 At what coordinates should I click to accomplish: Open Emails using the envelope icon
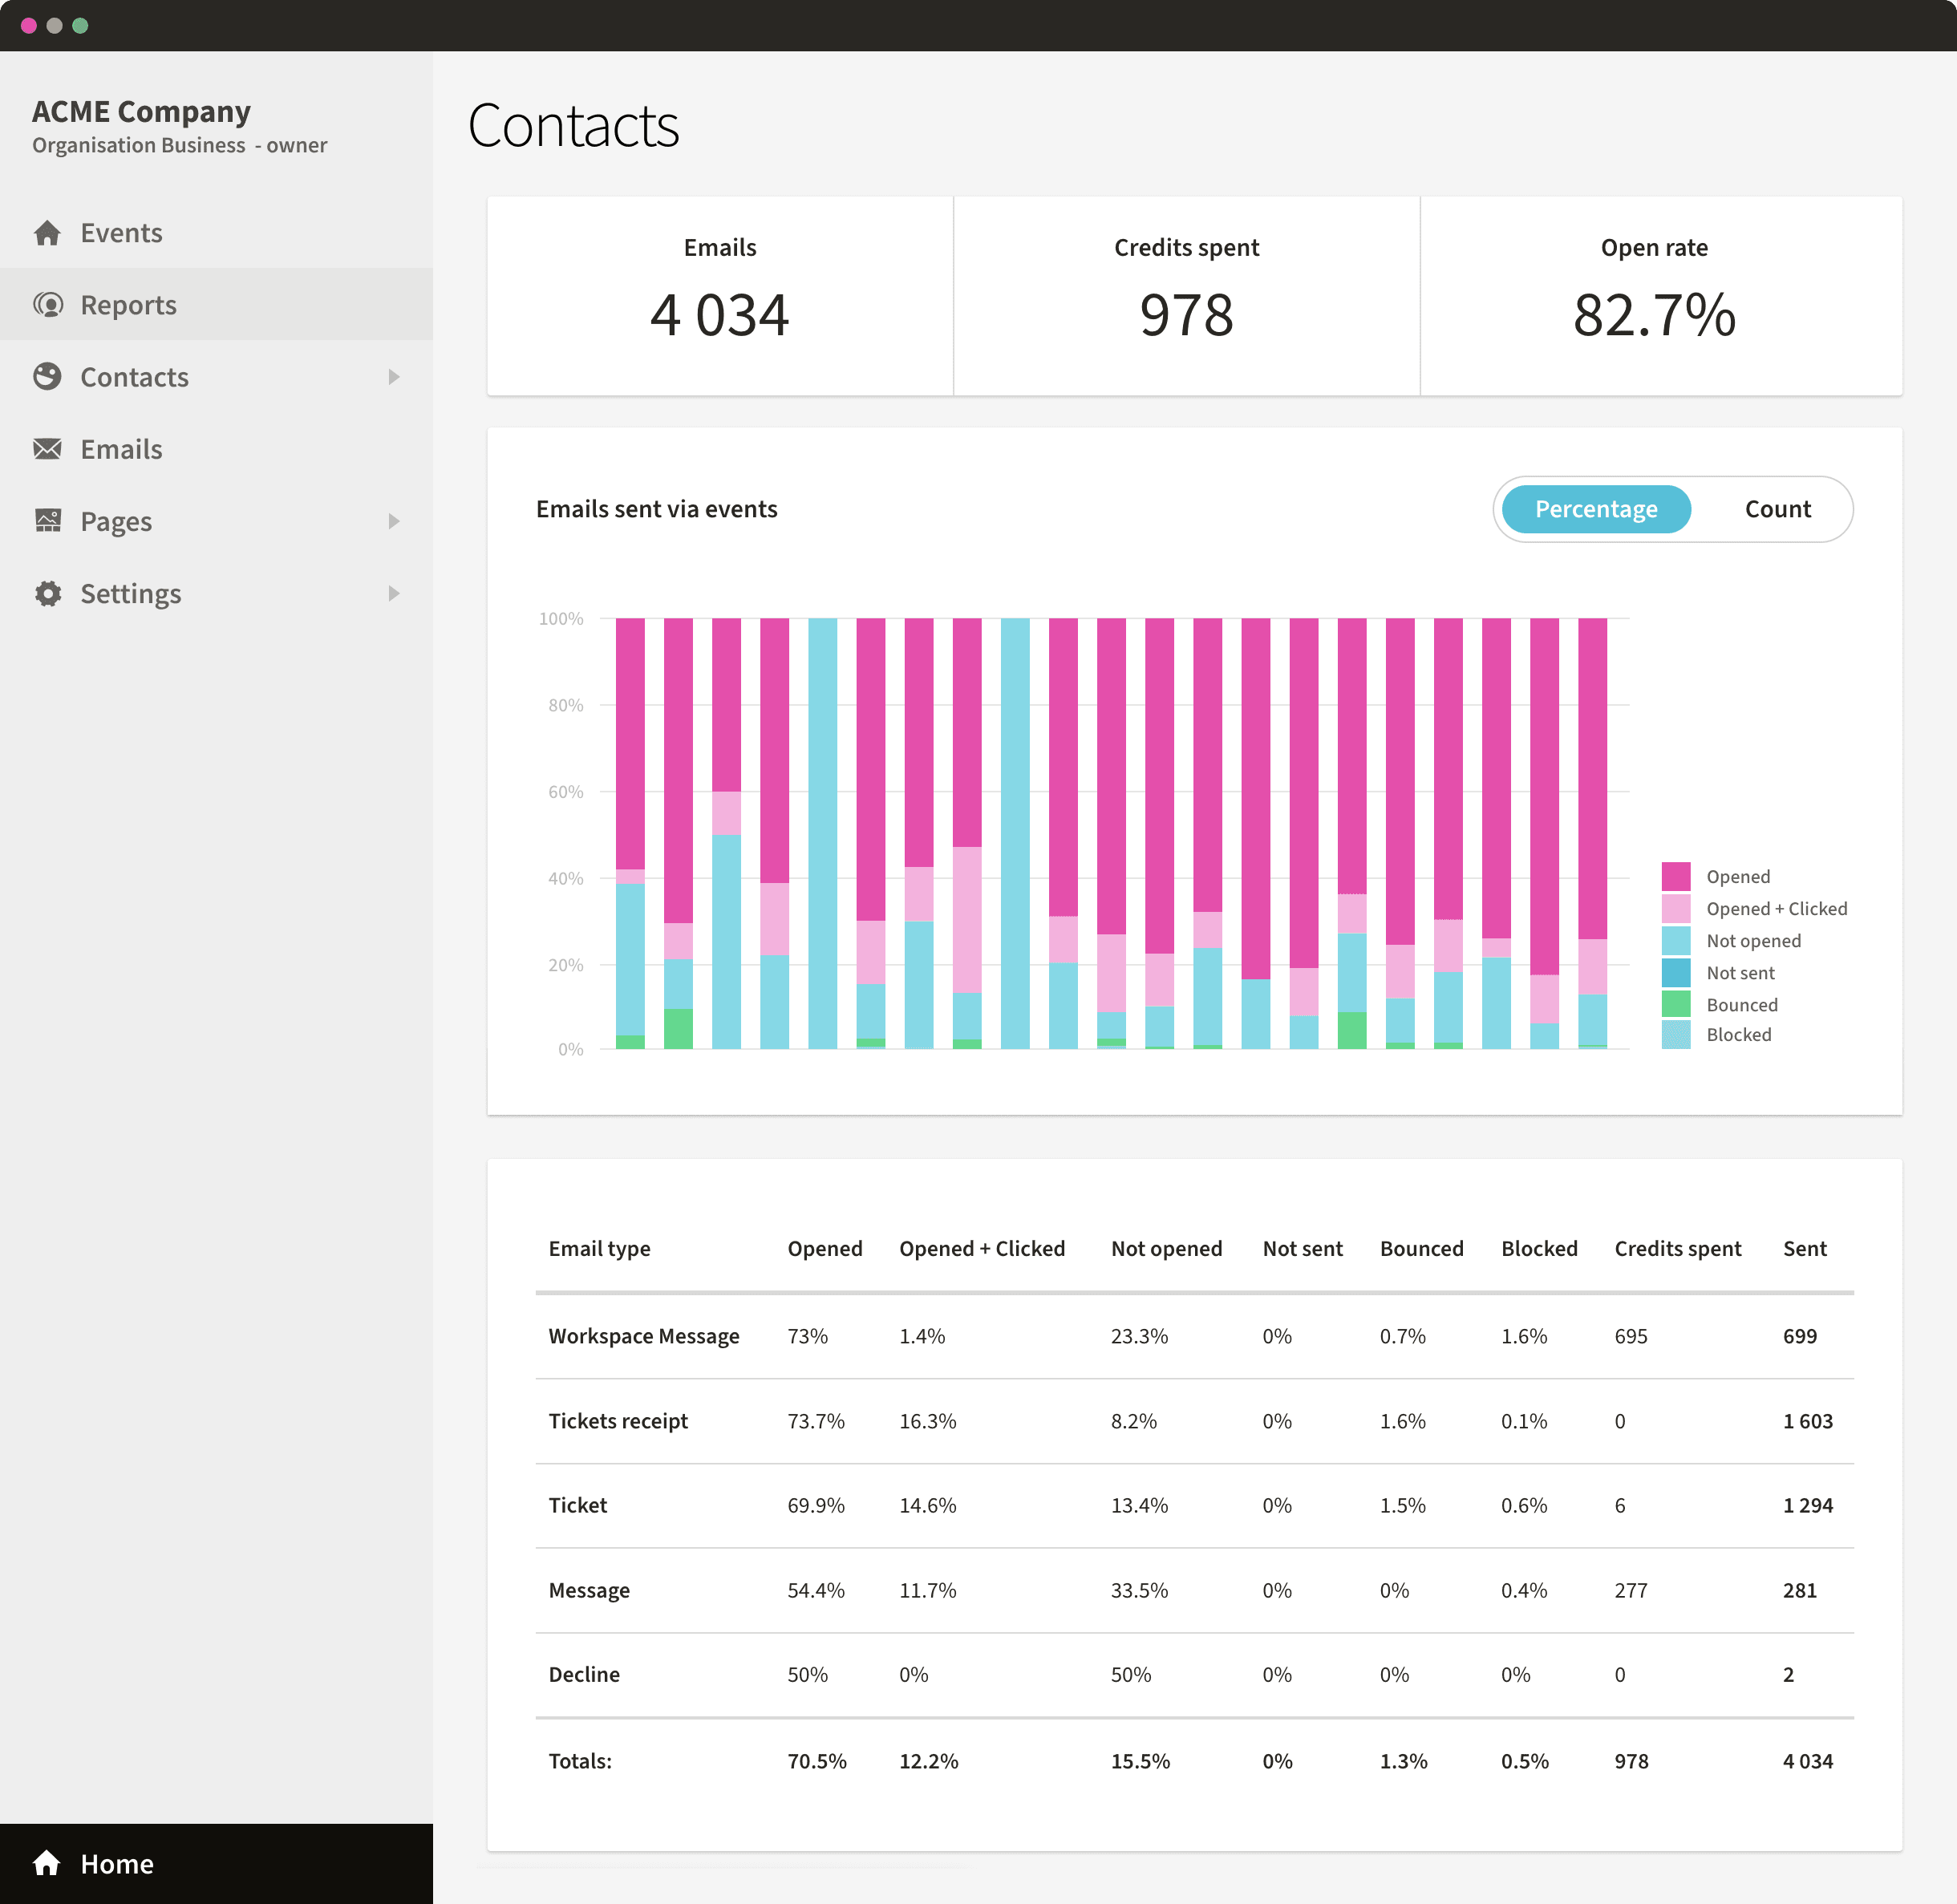click(47, 448)
